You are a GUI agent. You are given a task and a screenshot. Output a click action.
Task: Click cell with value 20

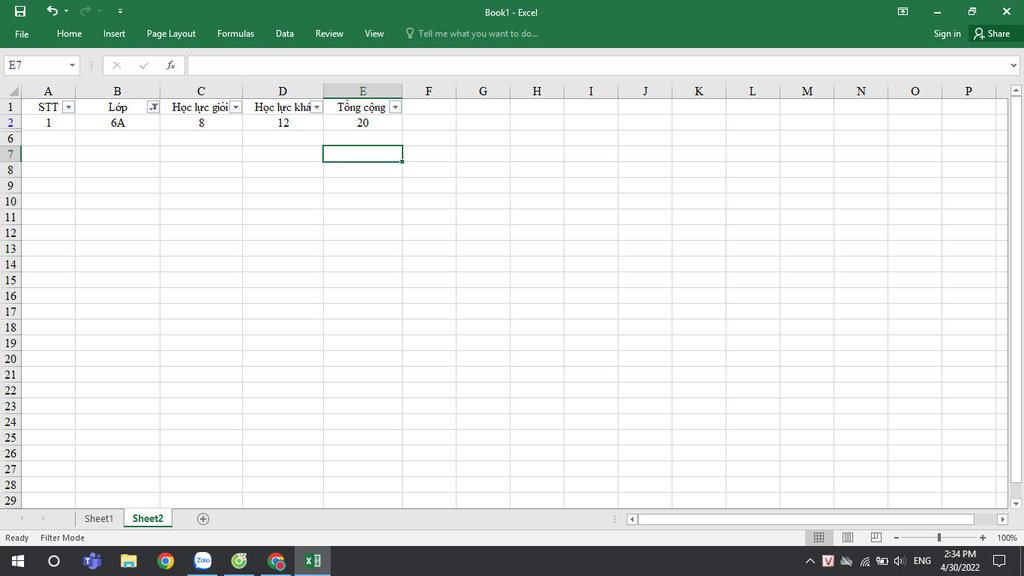(x=362, y=123)
